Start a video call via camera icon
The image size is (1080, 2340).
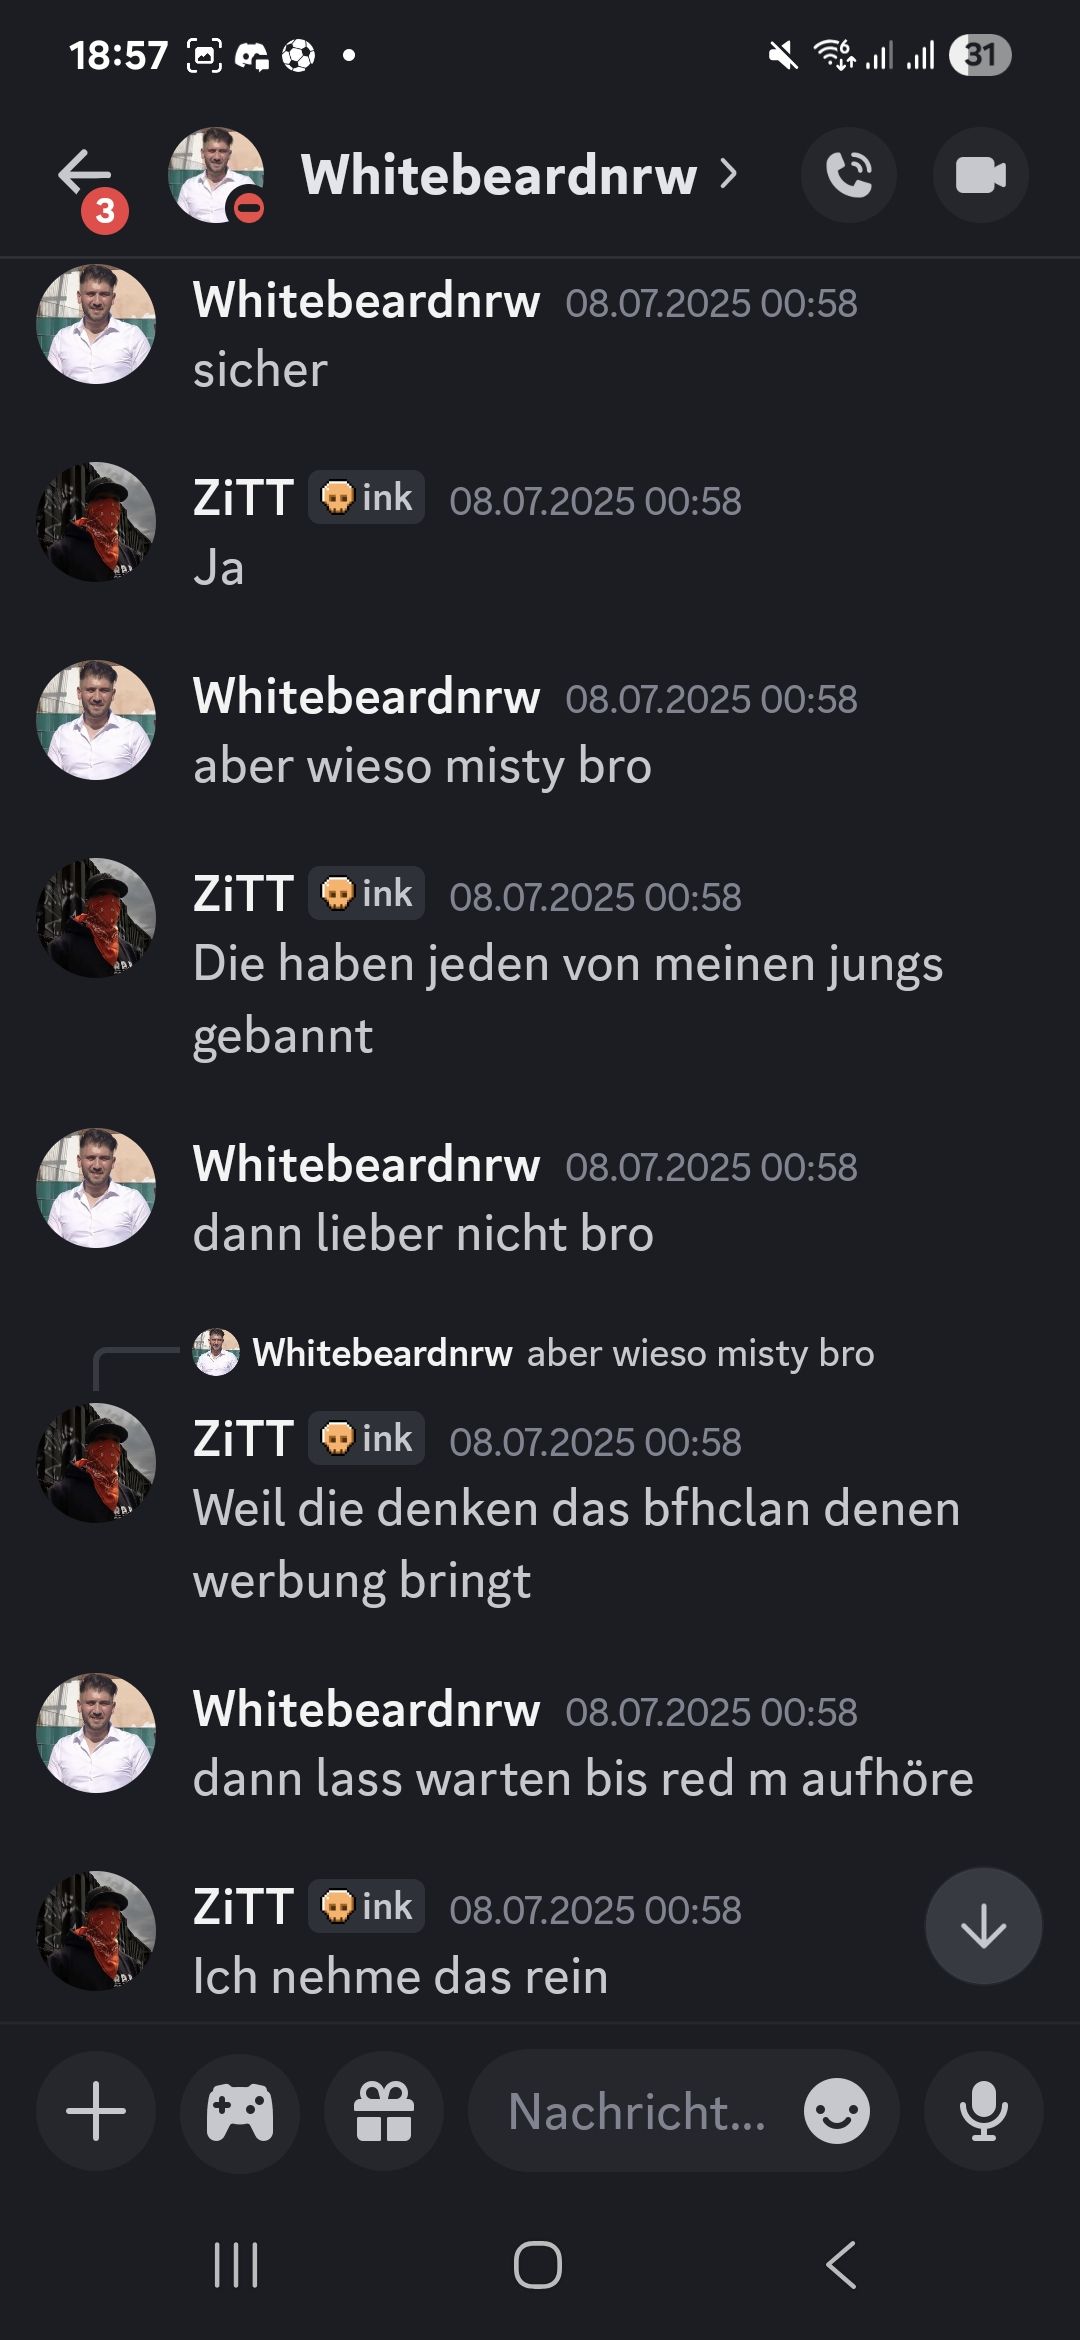click(x=980, y=175)
